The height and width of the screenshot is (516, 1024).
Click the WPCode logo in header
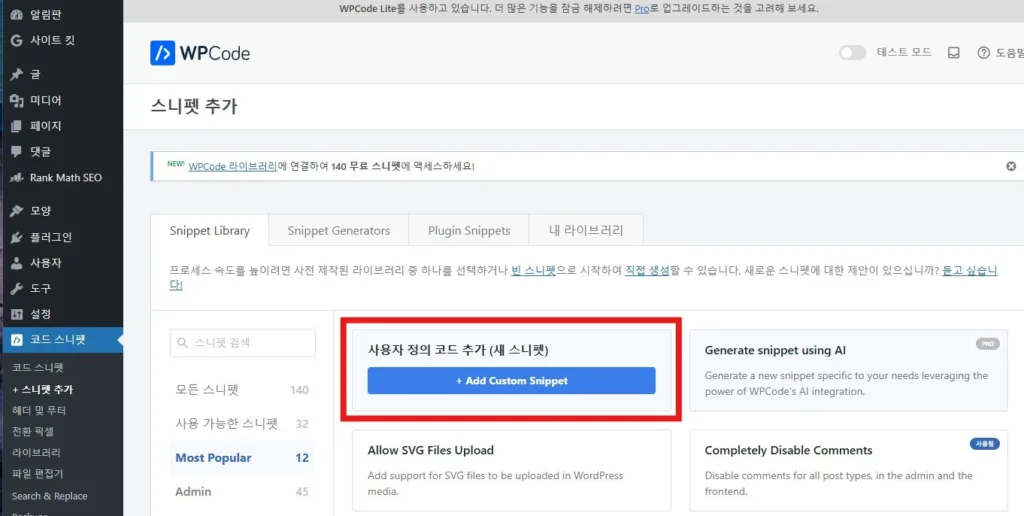pyautogui.click(x=200, y=54)
